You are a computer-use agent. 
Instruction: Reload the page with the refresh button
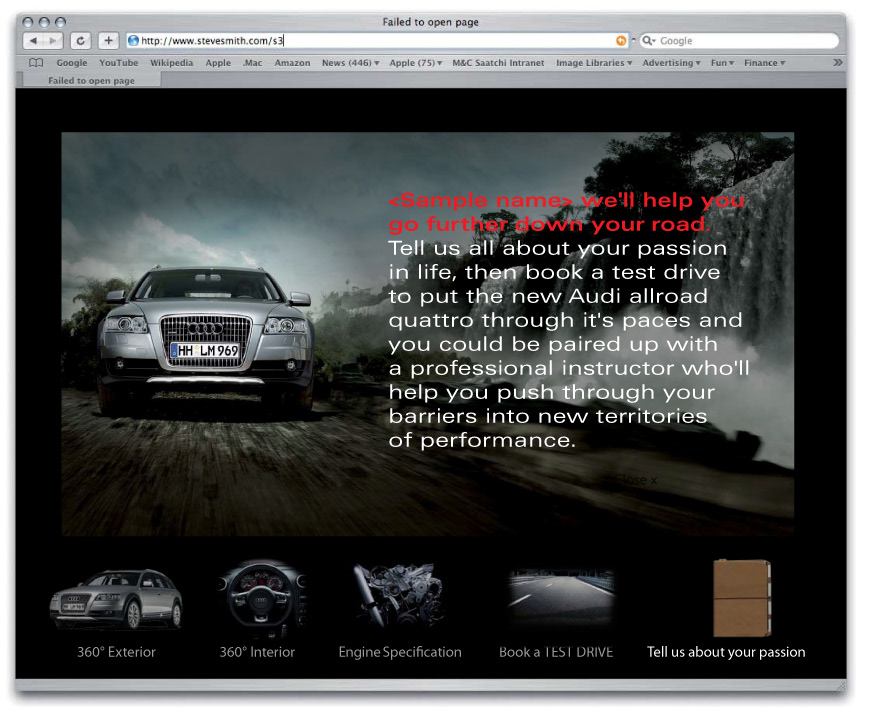coord(81,40)
